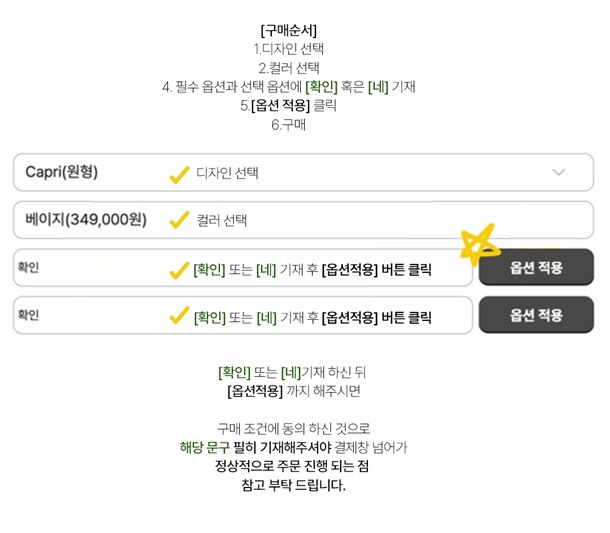610x533 pixels.
Task: Click step 2.컬러 선택 in the purchase order list
Action: pos(288,67)
